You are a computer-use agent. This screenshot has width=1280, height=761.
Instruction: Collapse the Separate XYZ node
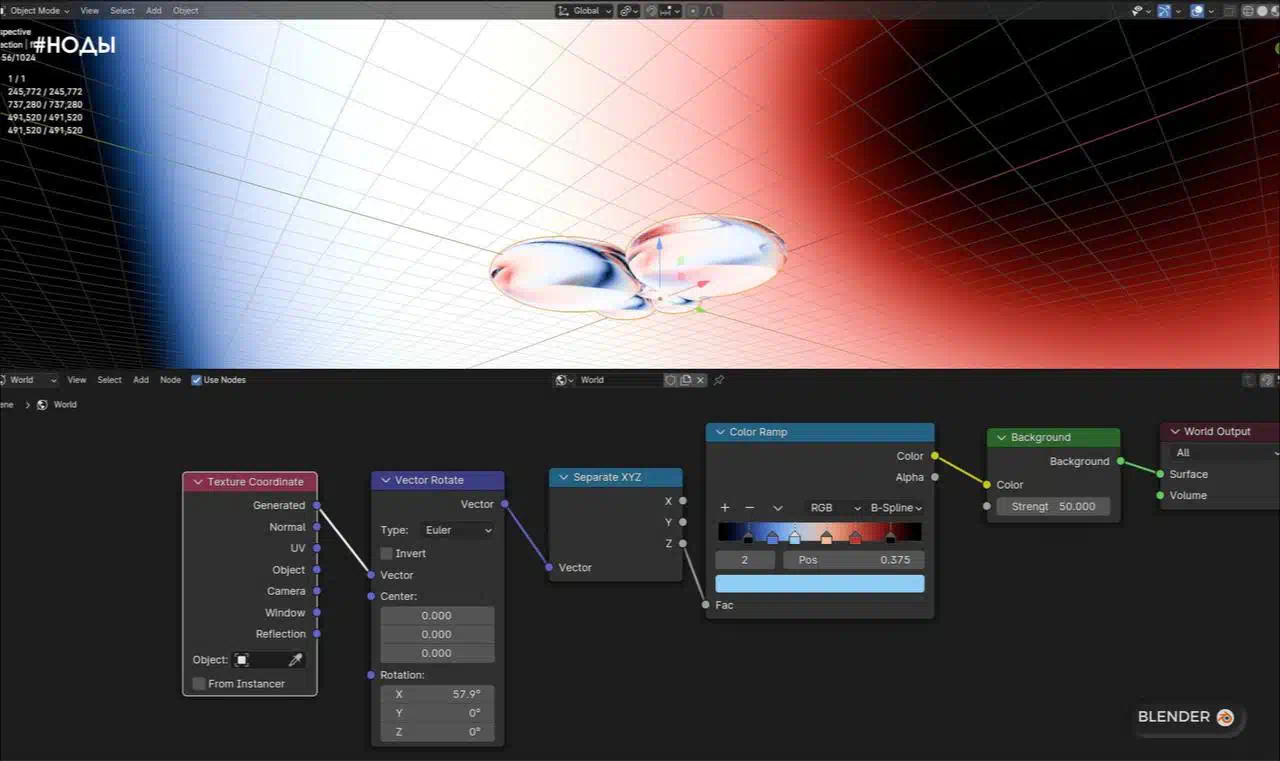point(563,478)
